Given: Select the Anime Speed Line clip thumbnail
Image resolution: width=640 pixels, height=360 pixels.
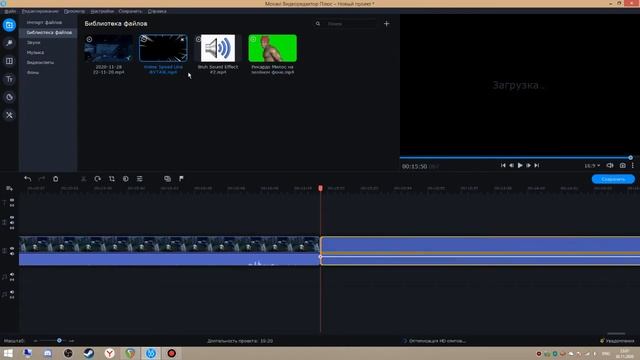Looking at the screenshot, I should (163, 48).
